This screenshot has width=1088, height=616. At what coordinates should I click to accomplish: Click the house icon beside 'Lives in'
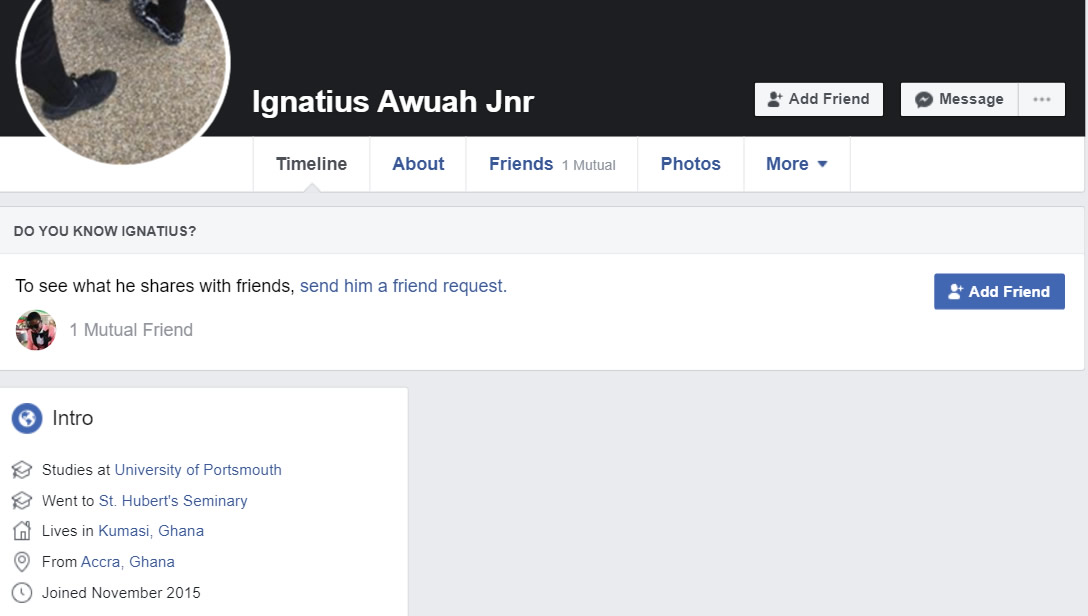click(x=22, y=531)
